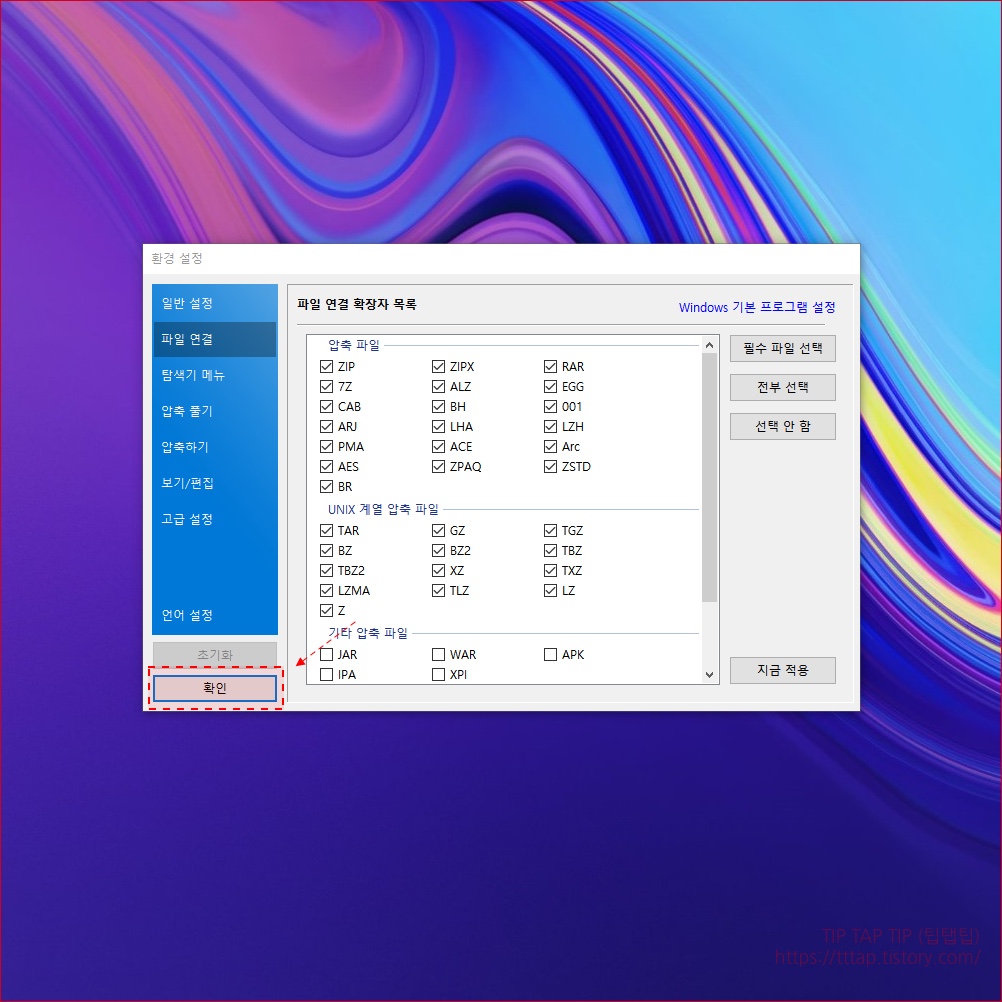Uncheck the ZIPX checkbox

[438, 366]
